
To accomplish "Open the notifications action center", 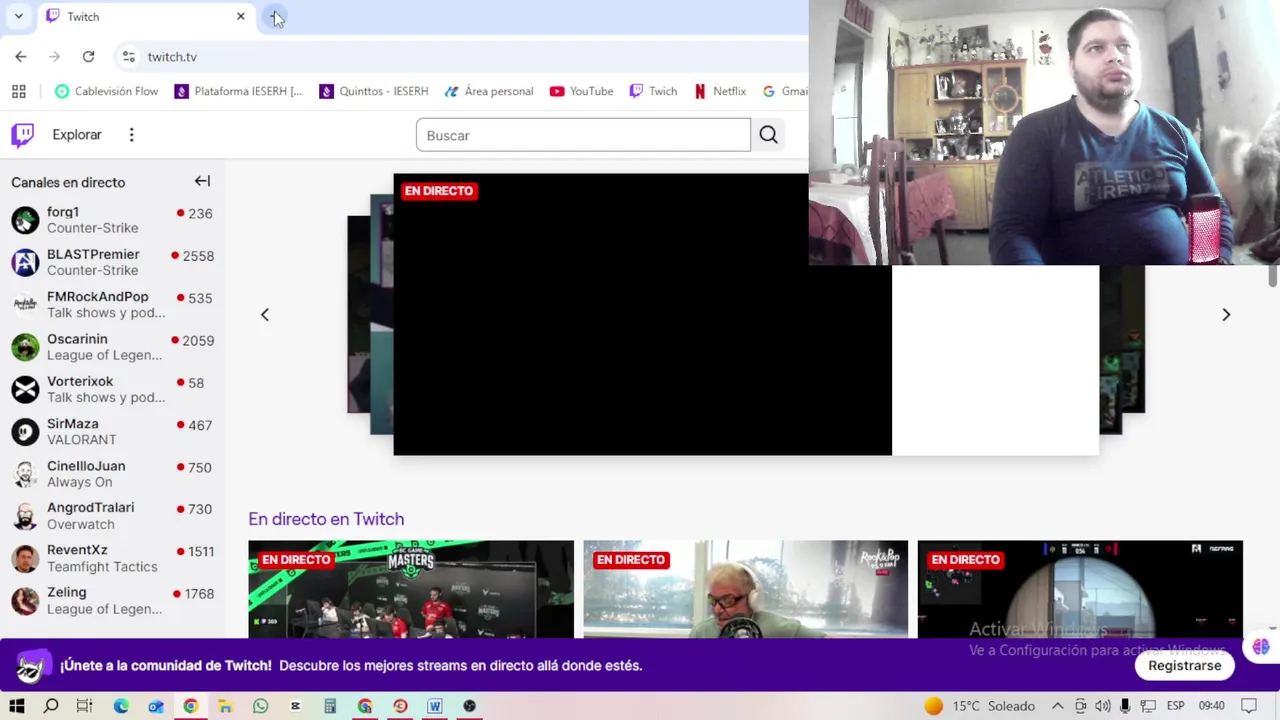I will 1249,706.
